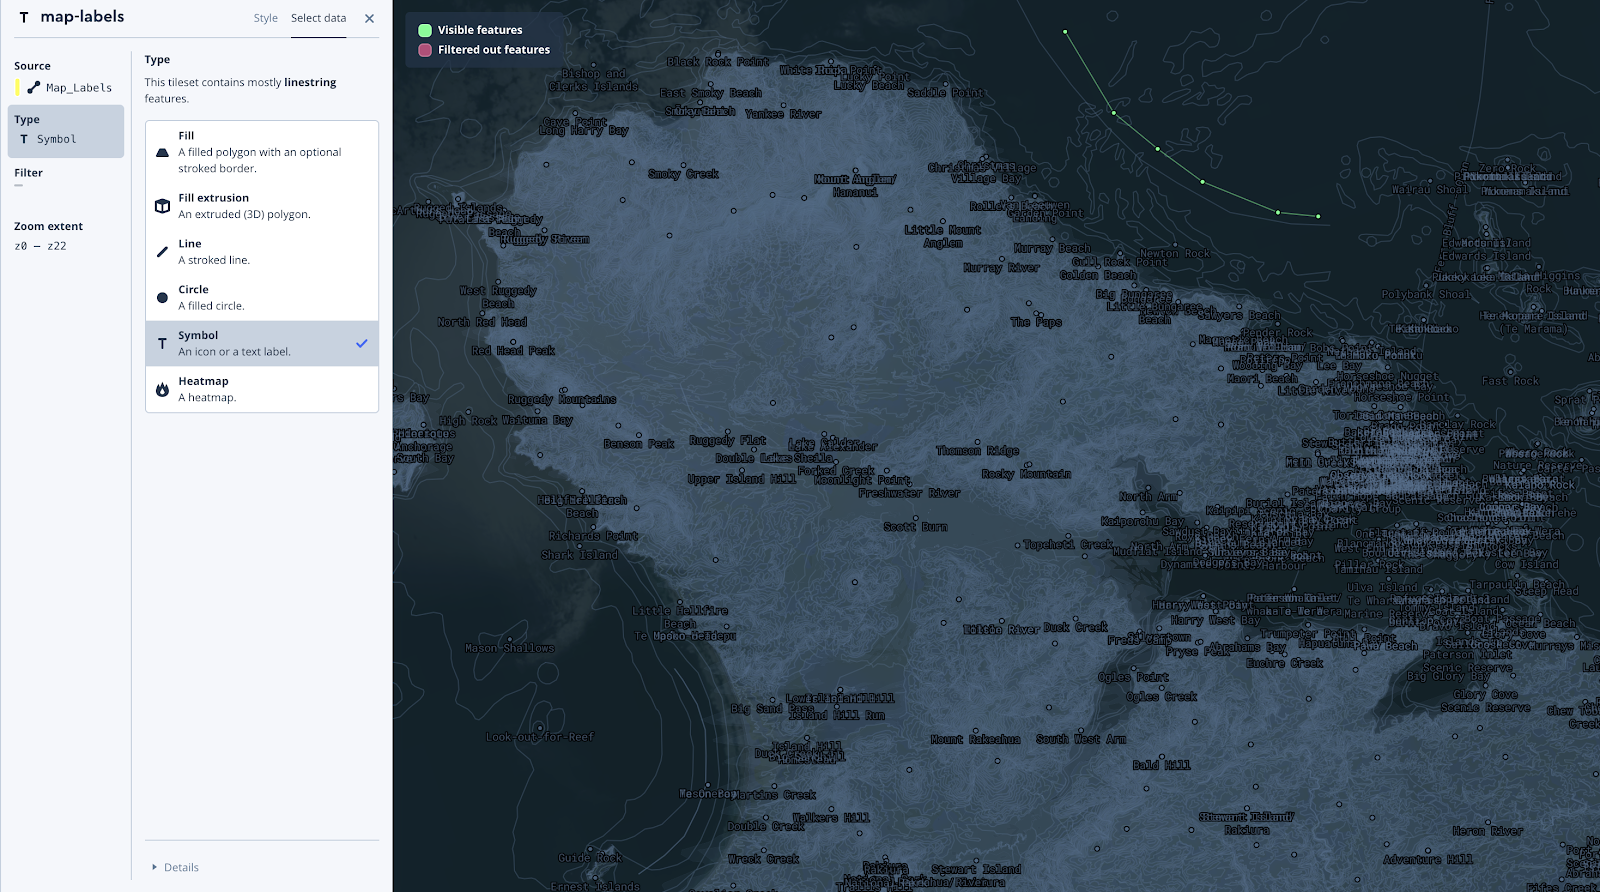Click the Heron River map label
Screen dimensions: 1600x892
tap(1488, 831)
